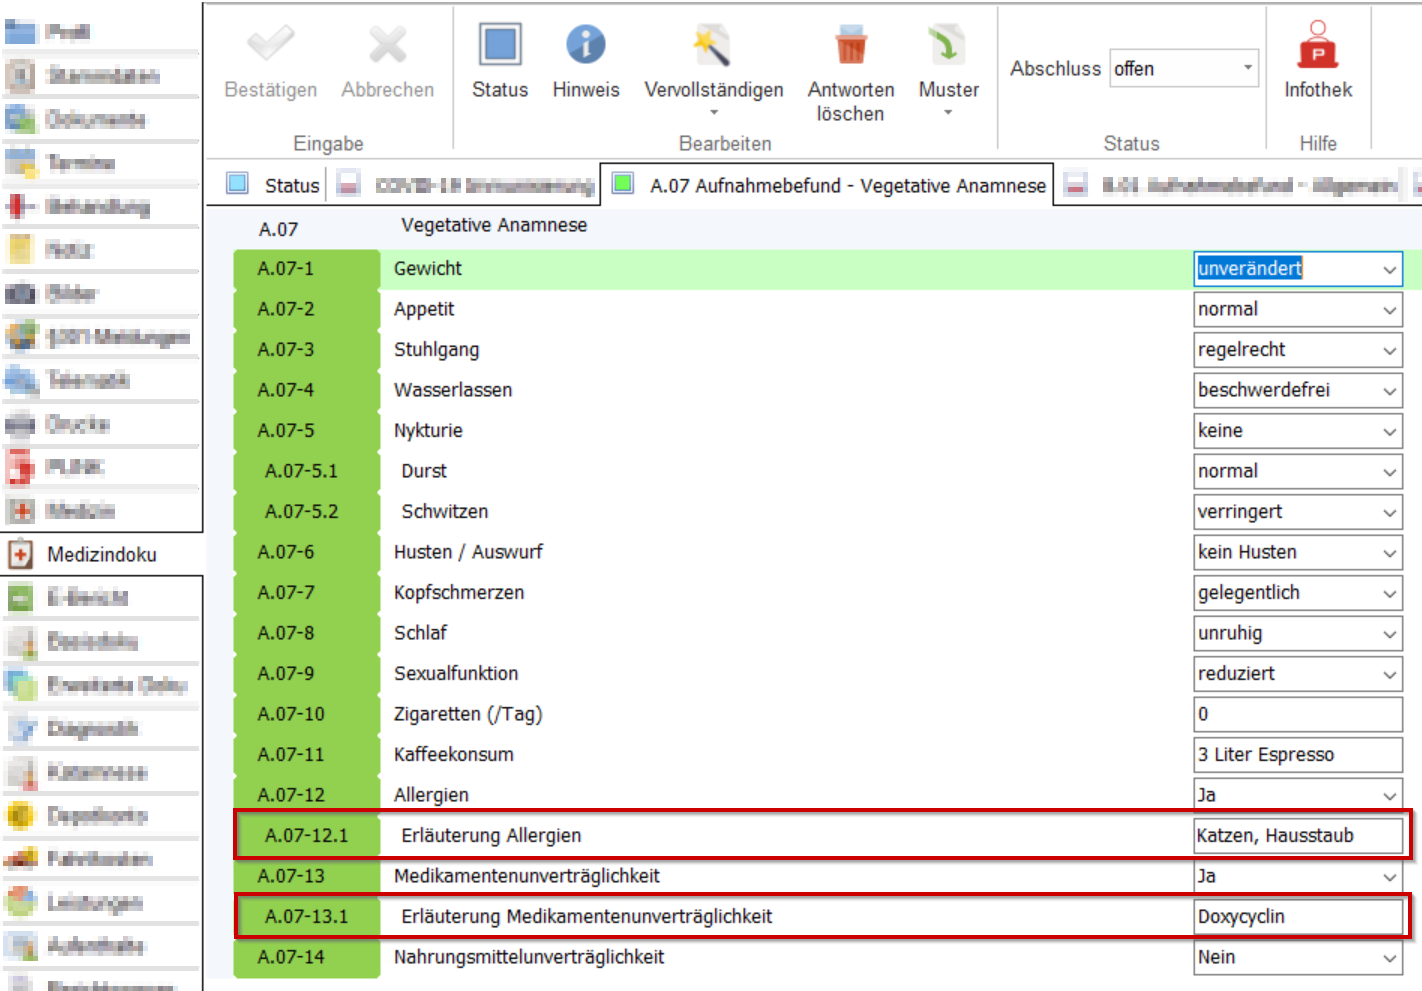The image size is (1422, 991).
Task: Open the Infothek help icon
Action: pyautogui.click(x=1317, y=46)
